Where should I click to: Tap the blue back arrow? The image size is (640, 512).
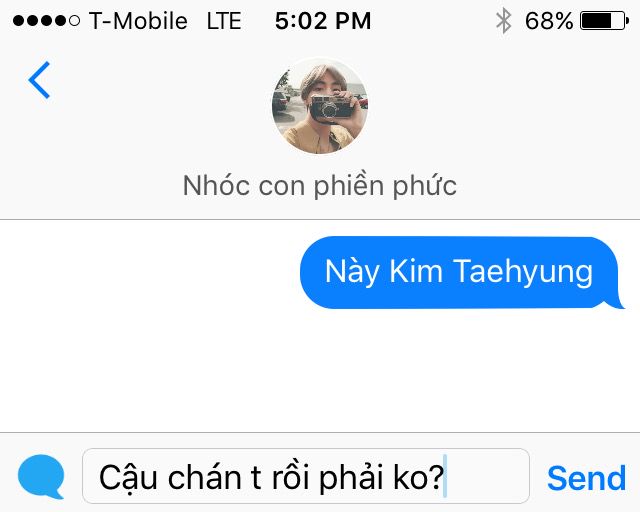39,80
